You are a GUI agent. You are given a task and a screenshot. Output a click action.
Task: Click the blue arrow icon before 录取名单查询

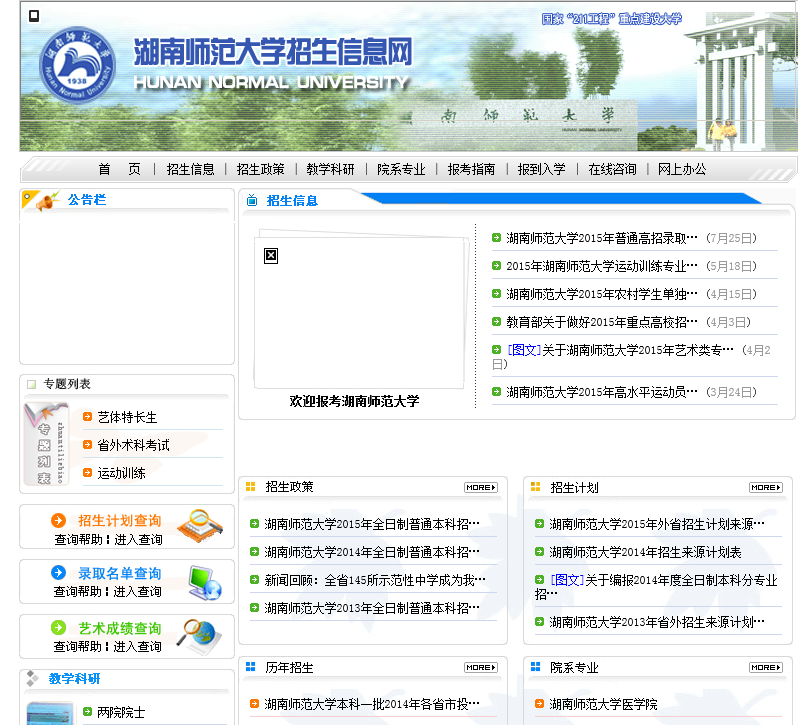point(59,572)
